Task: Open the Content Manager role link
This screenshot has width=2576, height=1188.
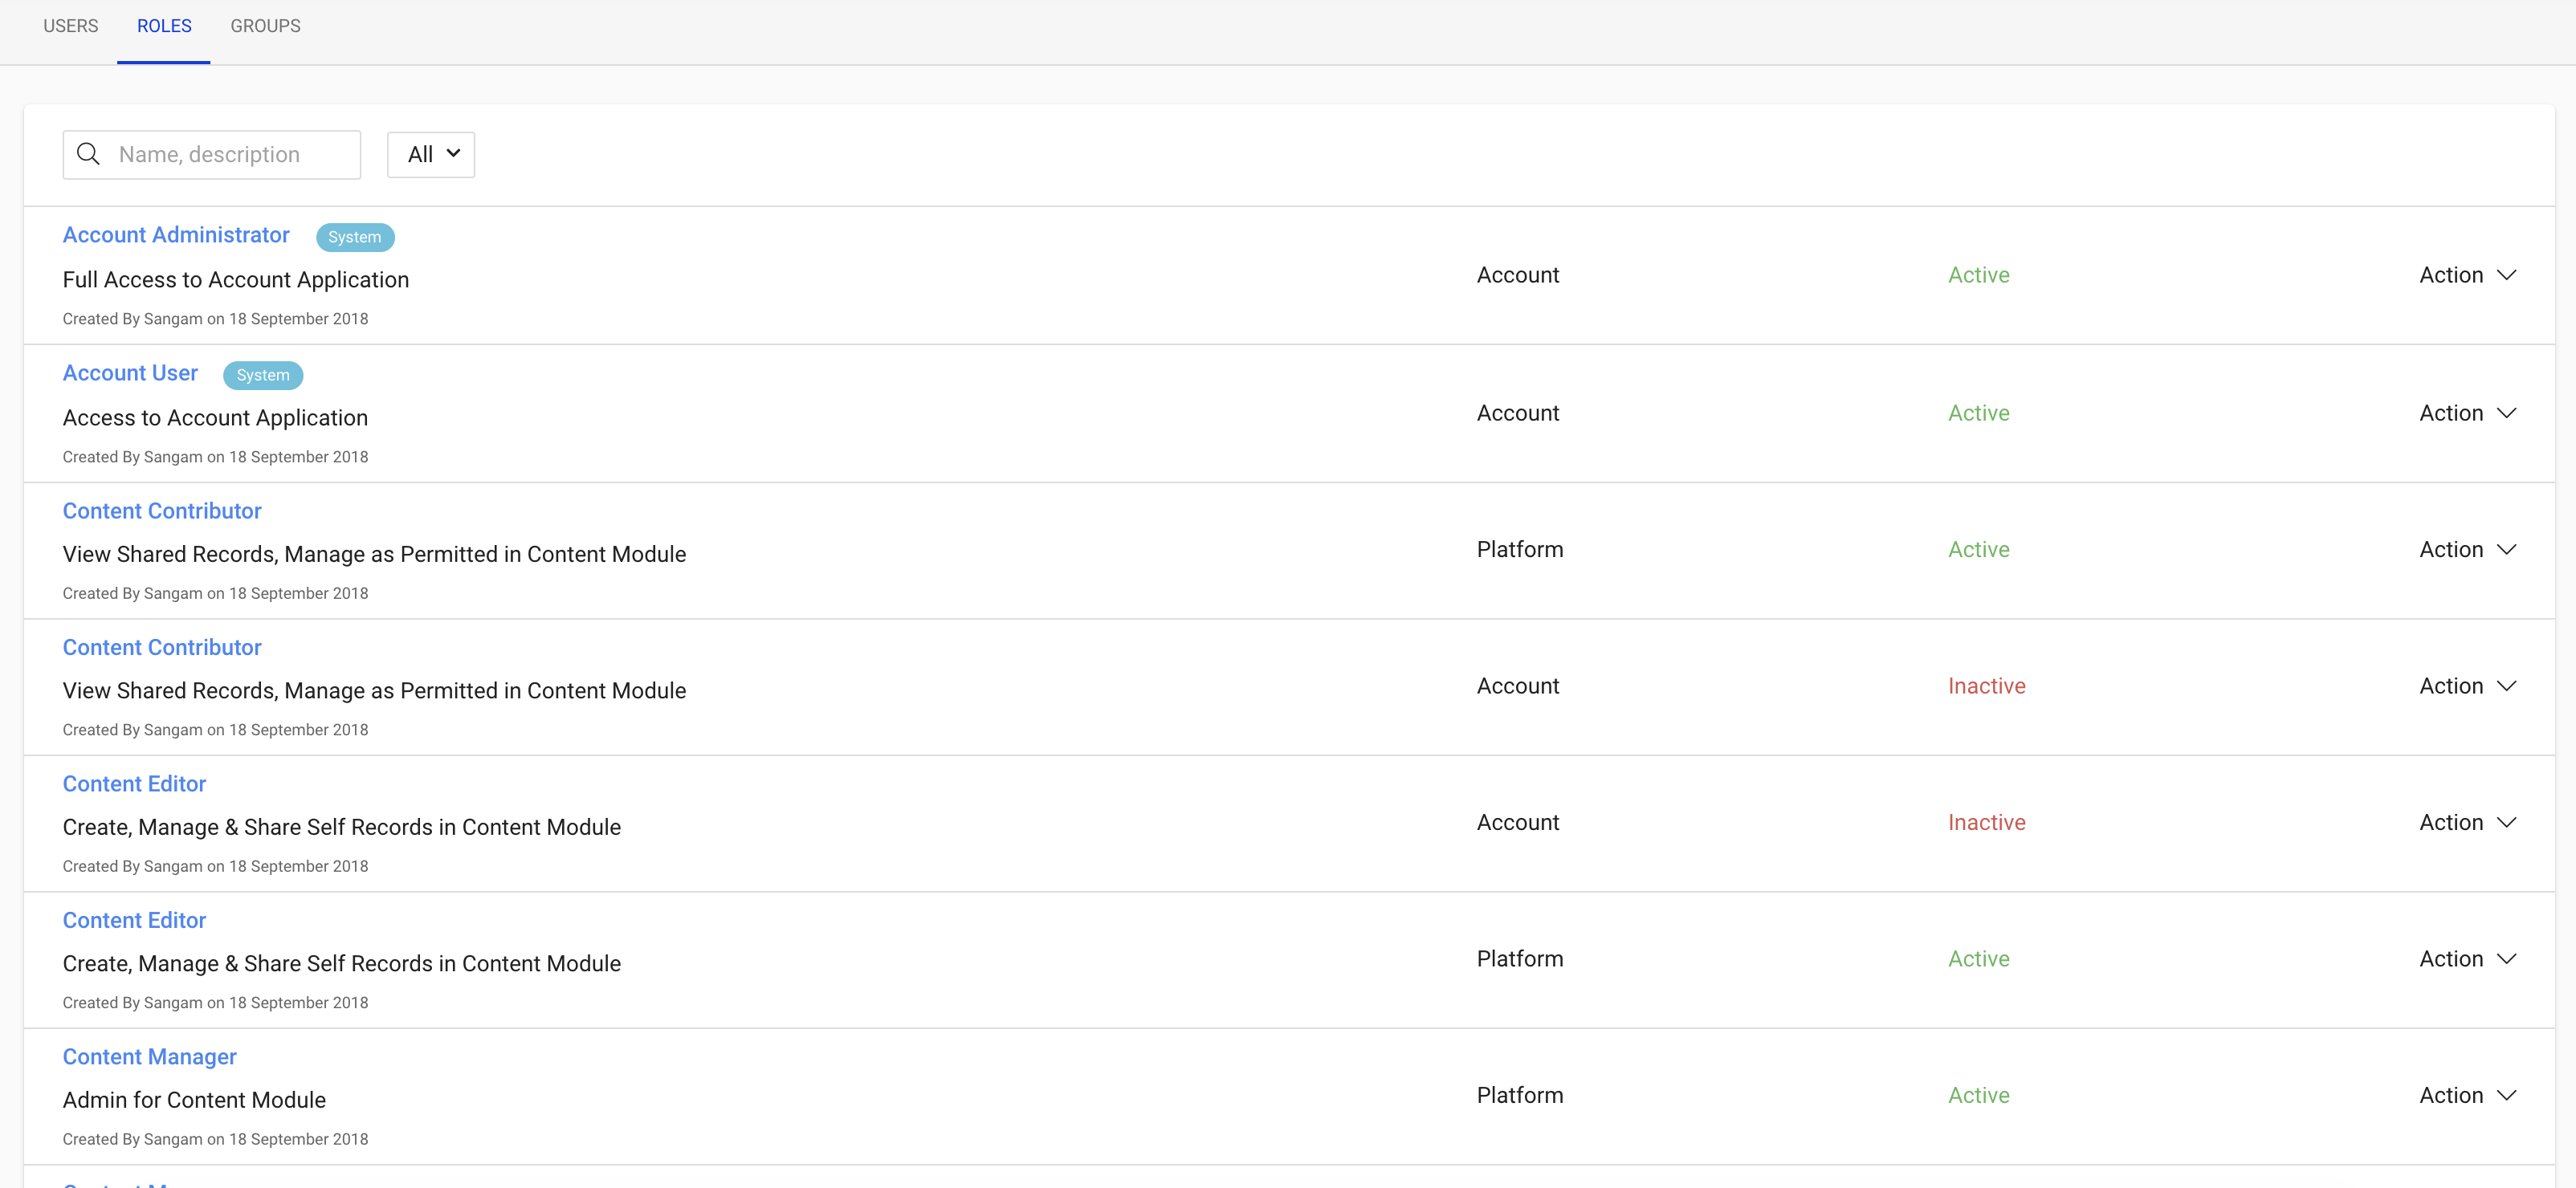Action: point(149,1057)
